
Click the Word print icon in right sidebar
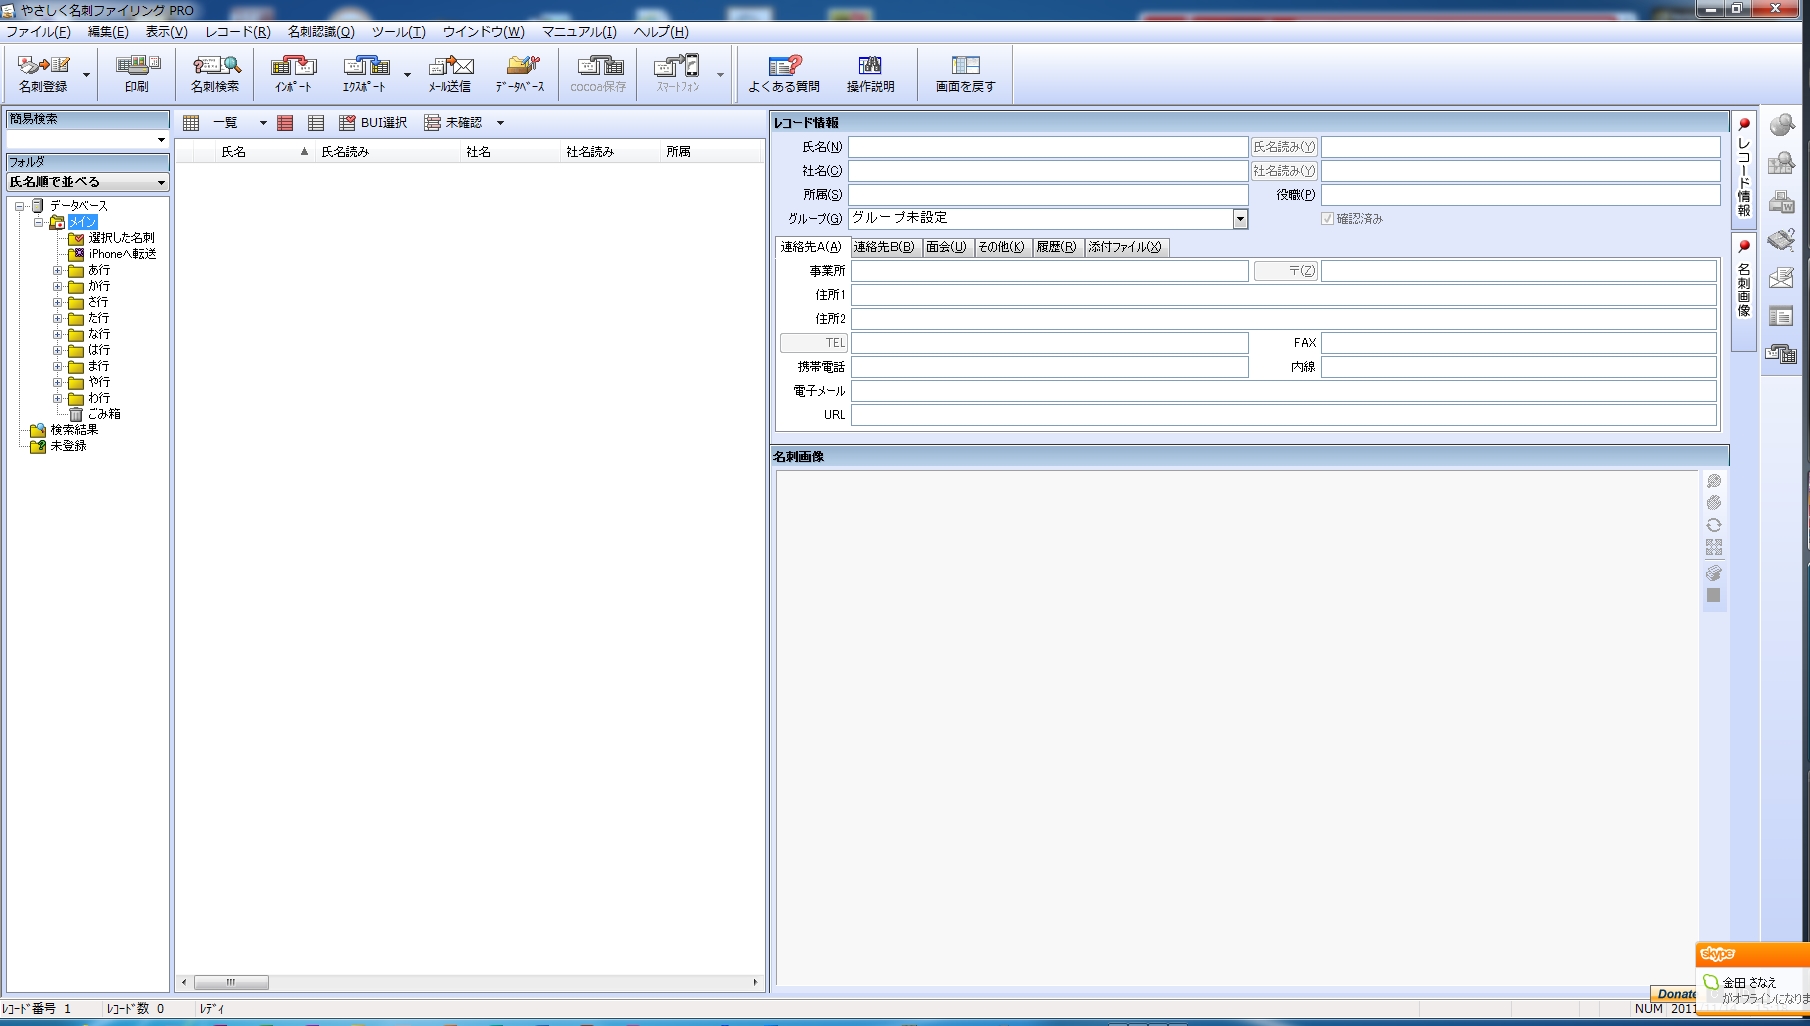[1782, 202]
